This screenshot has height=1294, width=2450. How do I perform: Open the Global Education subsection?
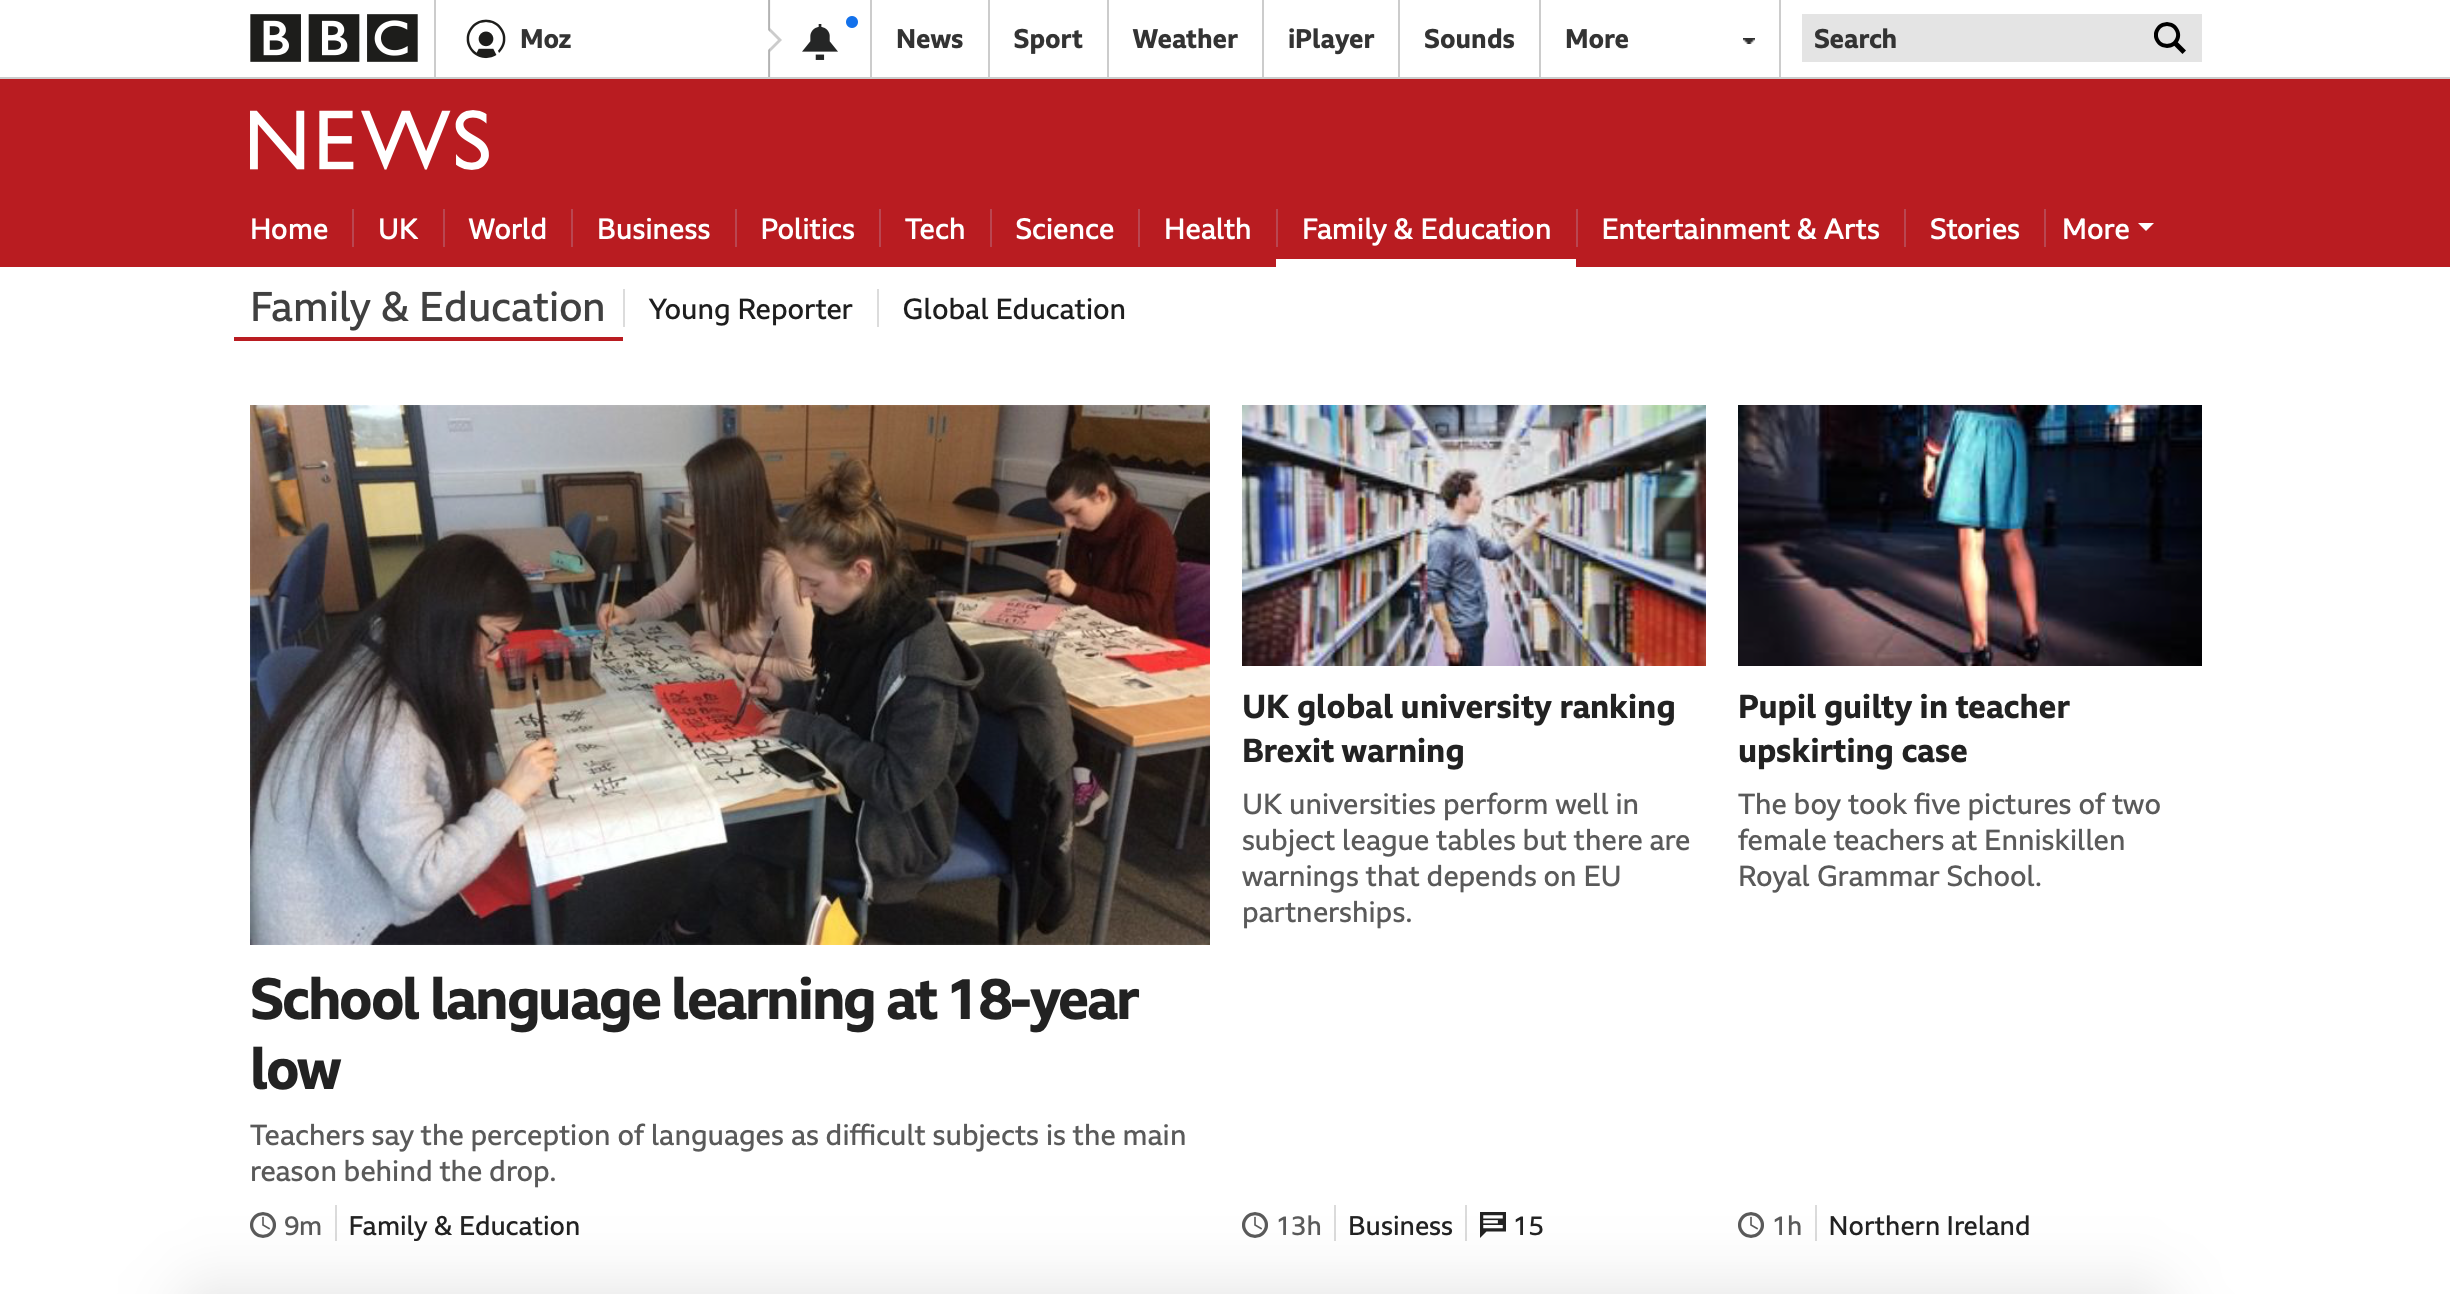point(1014,309)
